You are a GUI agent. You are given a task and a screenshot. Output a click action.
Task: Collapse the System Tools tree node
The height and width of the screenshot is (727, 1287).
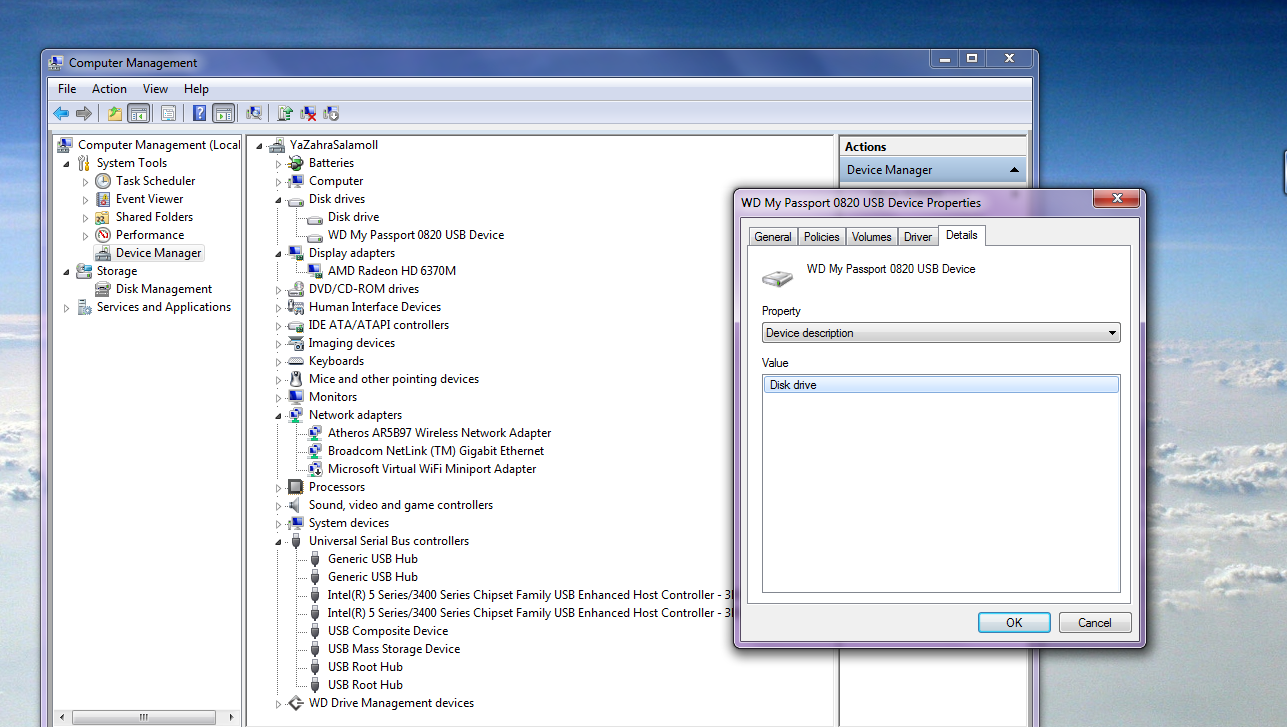pyautogui.click(x=67, y=163)
